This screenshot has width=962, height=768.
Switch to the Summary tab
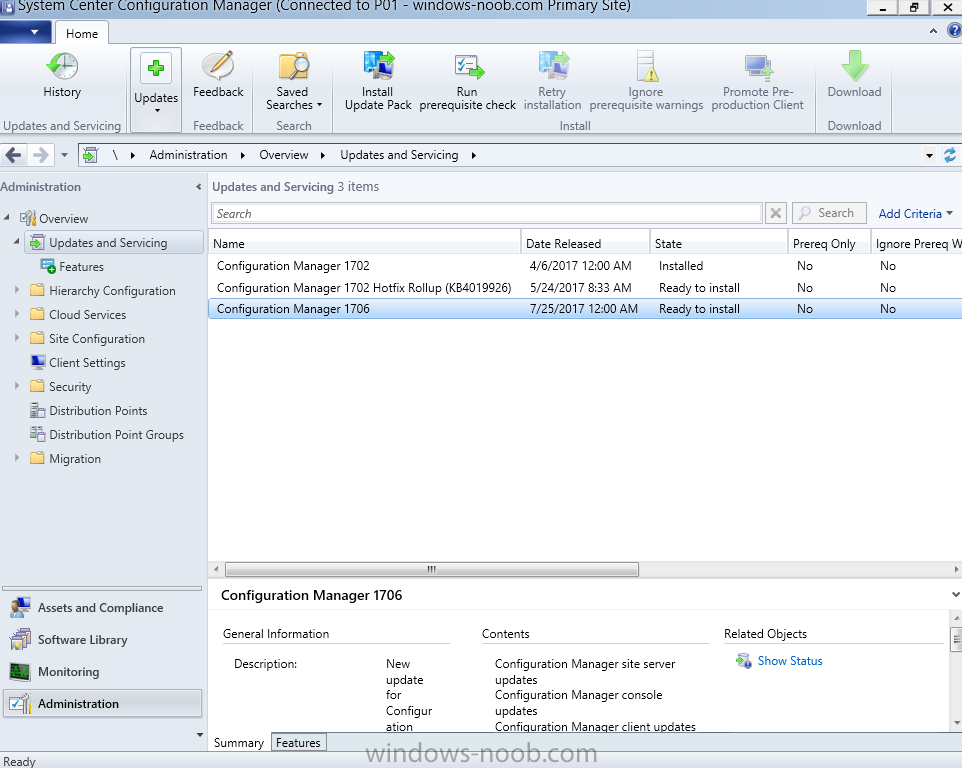coord(239,742)
